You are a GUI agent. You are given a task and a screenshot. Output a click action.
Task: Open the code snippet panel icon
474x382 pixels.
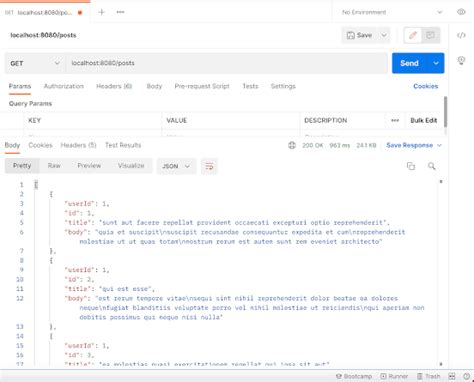461,35
